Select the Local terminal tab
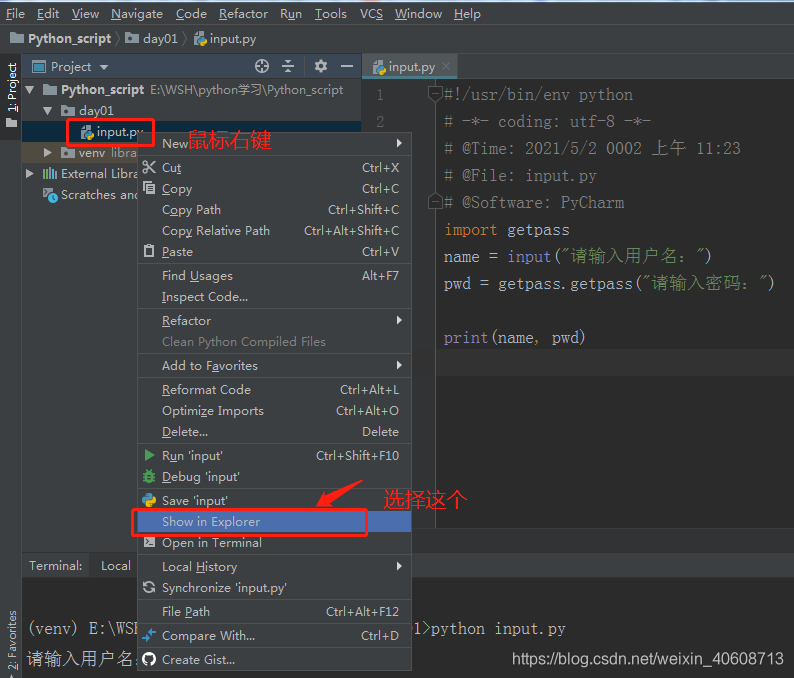The width and height of the screenshot is (794, 678). tap(115, 566)
